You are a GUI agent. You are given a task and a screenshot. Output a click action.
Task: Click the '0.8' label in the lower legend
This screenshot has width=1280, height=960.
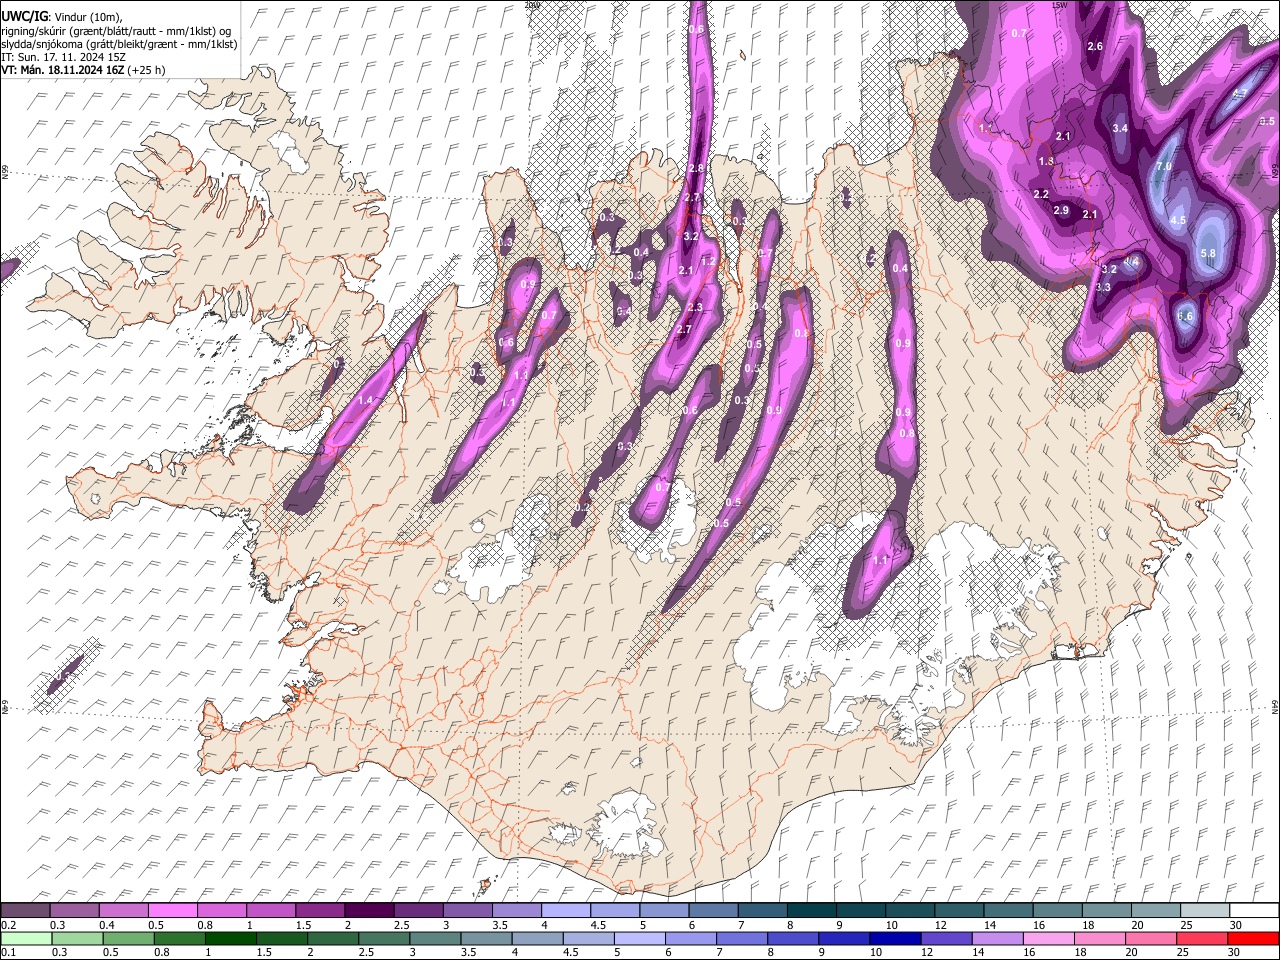point(163,952)
